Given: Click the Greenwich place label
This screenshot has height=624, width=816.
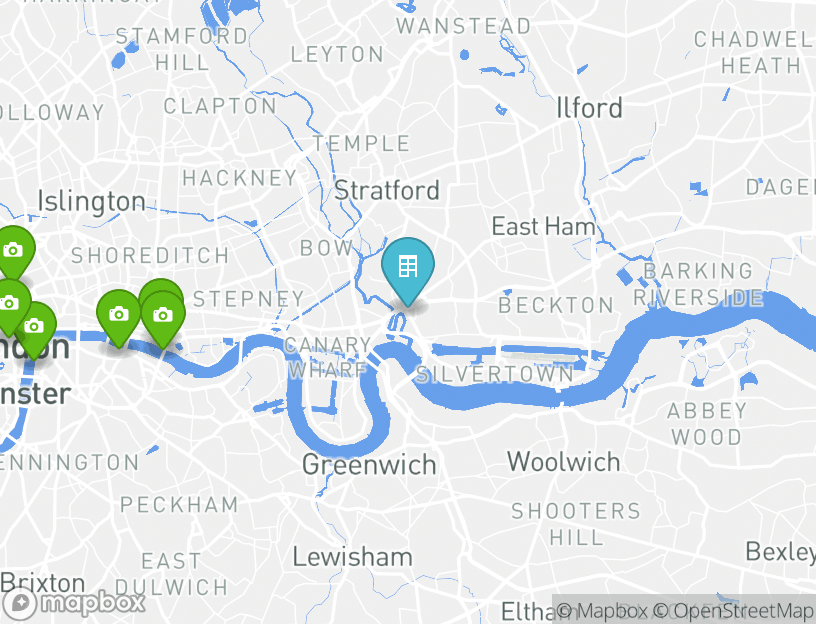Looking at the screenshot, I should [x=369, y=465].
